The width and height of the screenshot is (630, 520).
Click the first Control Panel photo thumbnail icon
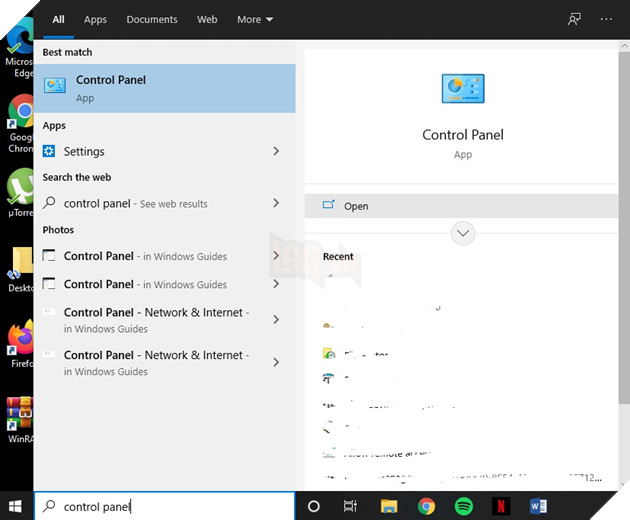49,255
